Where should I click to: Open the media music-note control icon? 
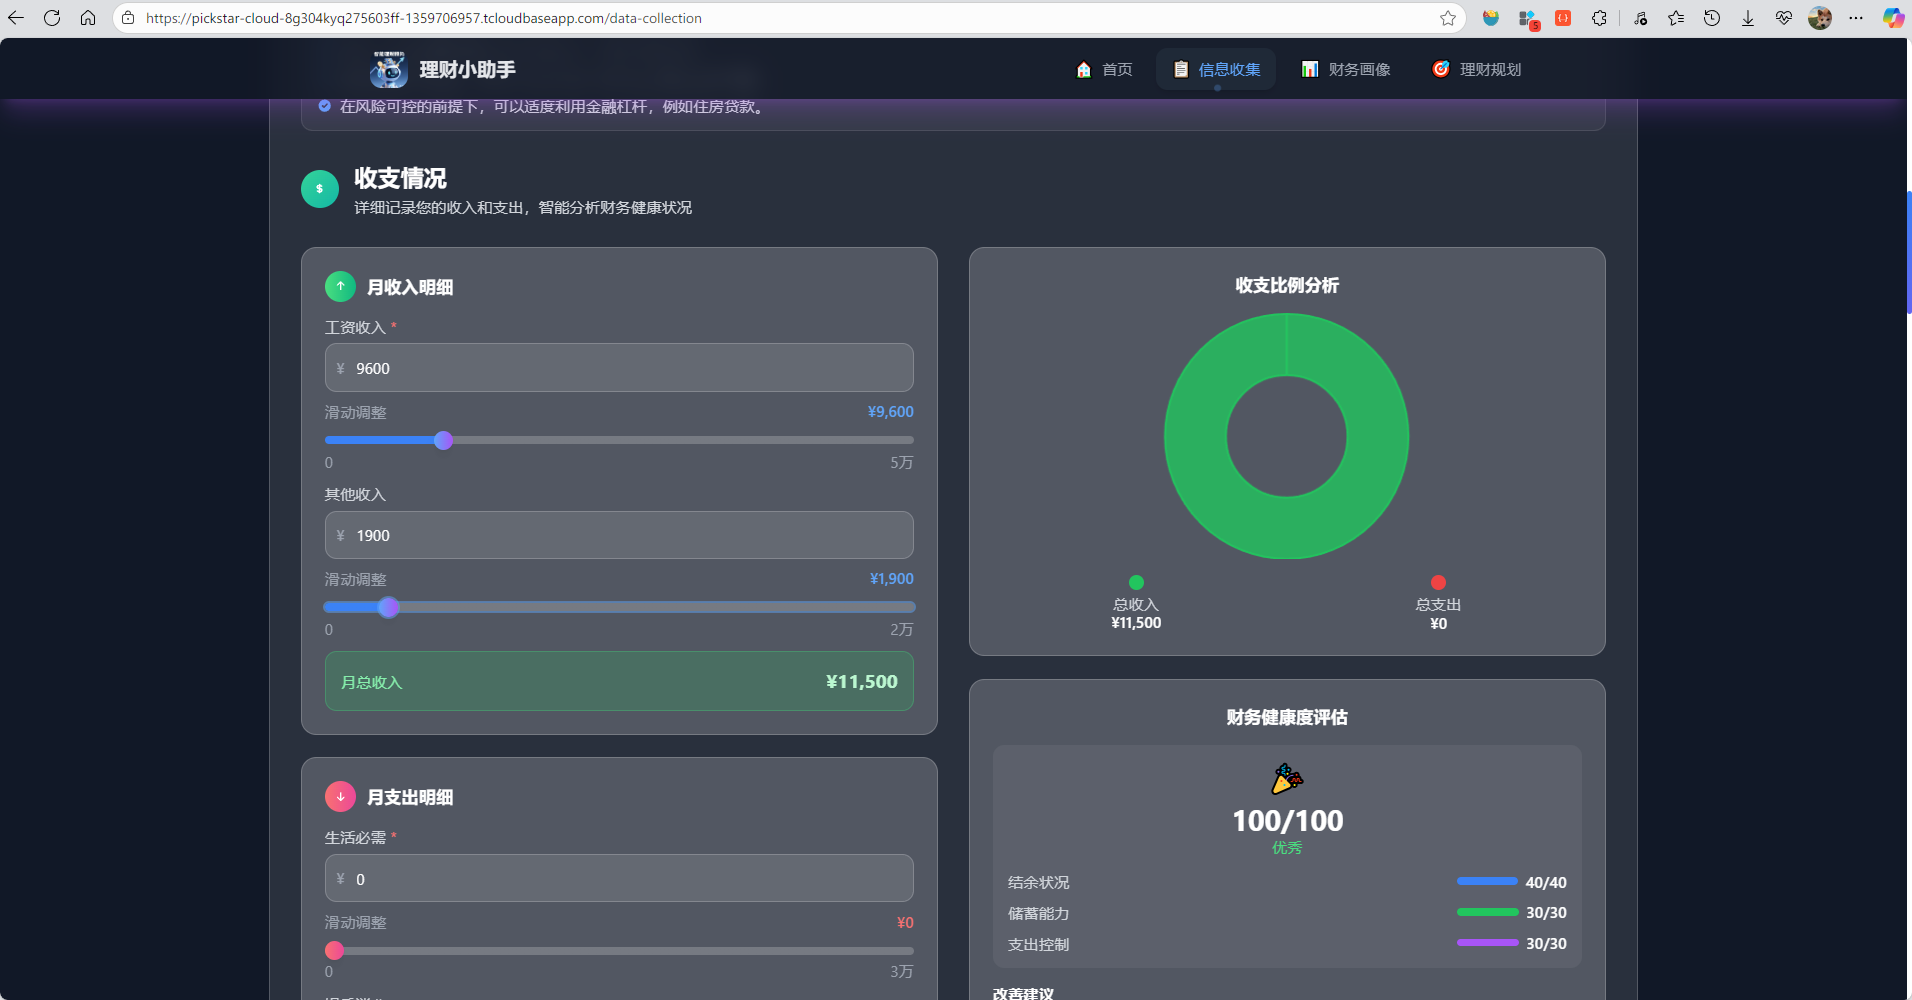click(1641, 18)
